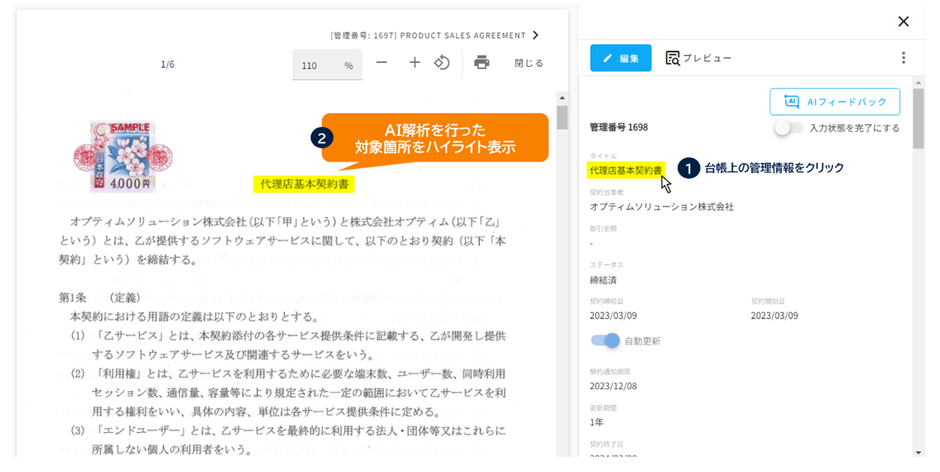This screenshot has width=940, height=472.
Task: Click the zoom percentage field showing 110
Action: click(x=315, y=65)
